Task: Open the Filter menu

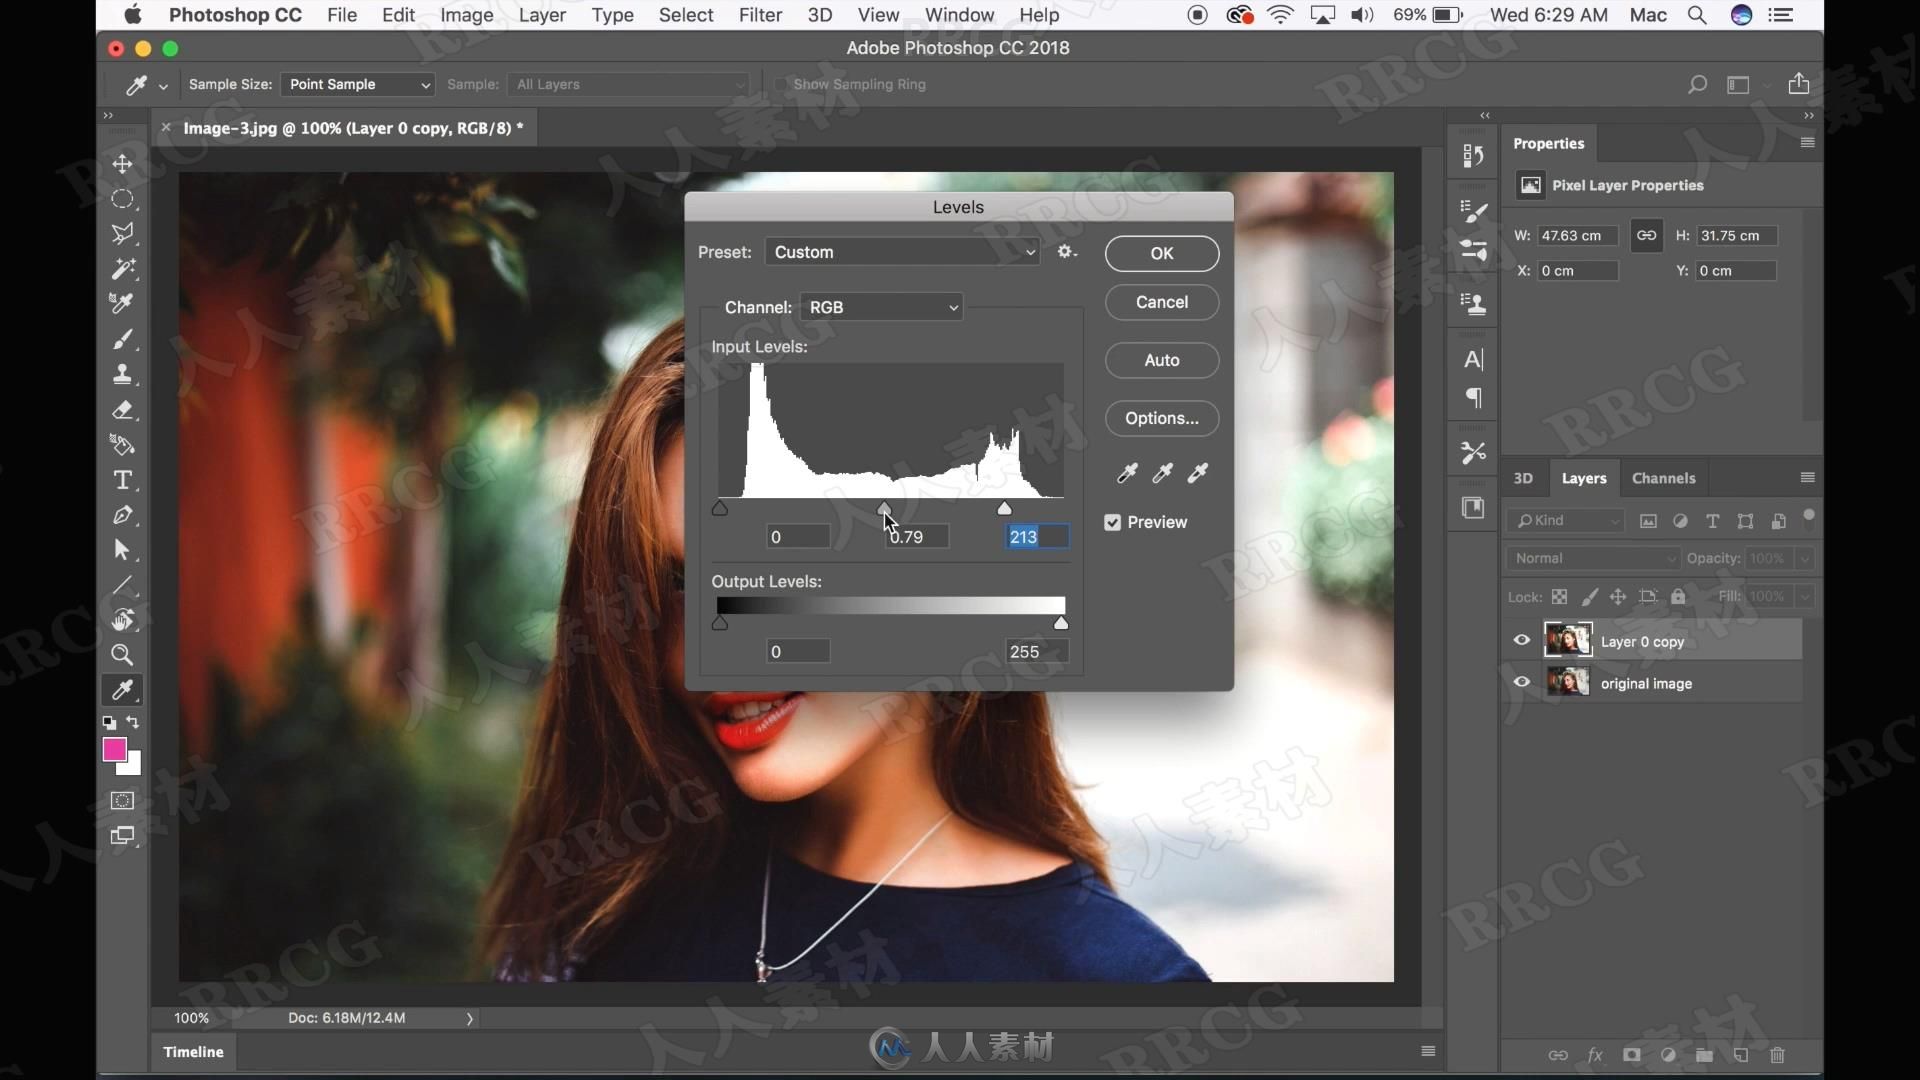Action: [x=760, y=15]
